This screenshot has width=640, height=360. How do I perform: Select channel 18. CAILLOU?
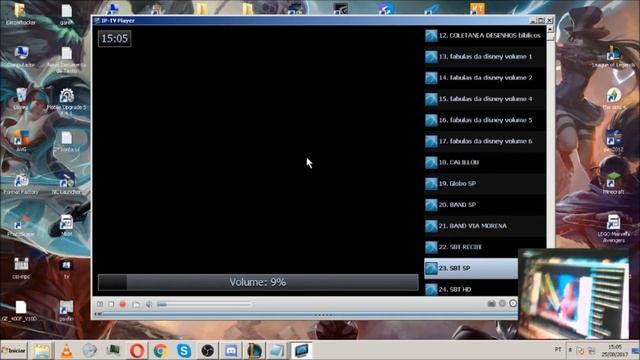(x=484, y=162)
